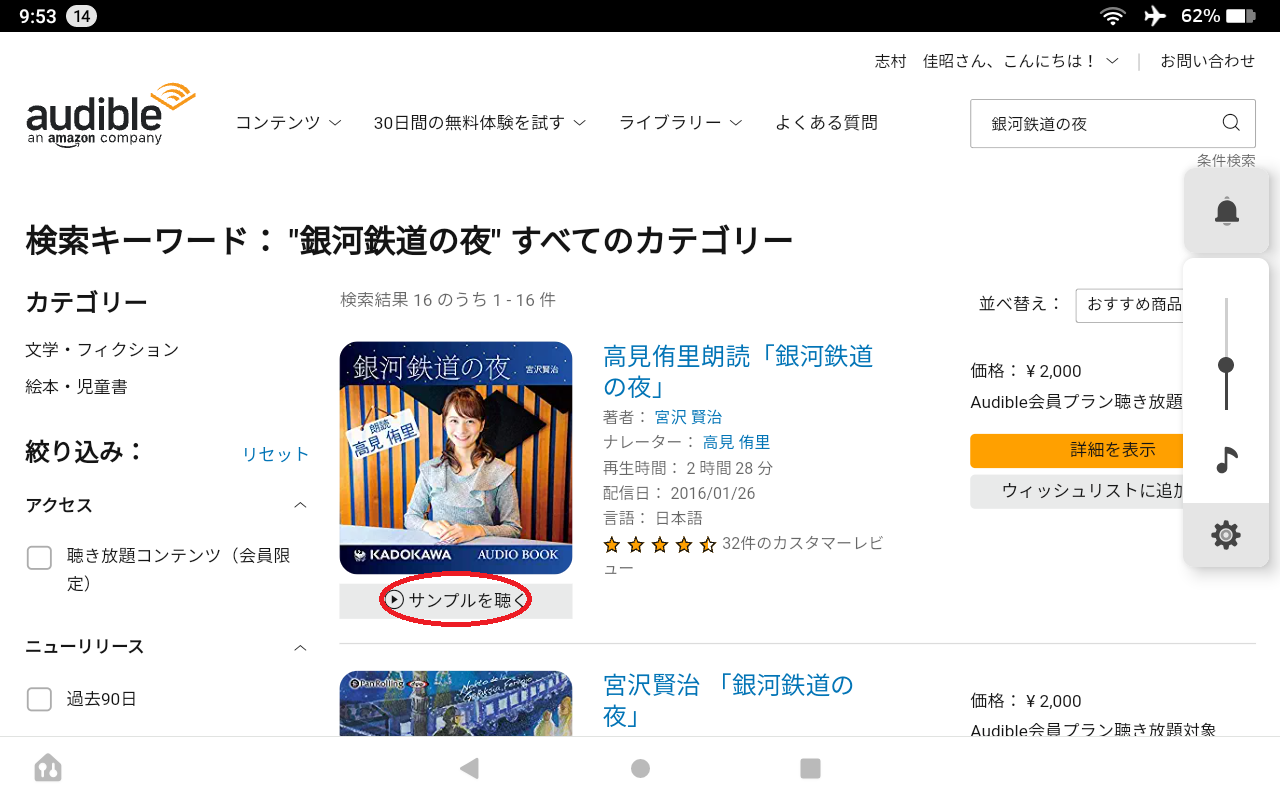1280x800 pixels.
Task: Collapse the アクセス filter section
Action: (300, 506)
